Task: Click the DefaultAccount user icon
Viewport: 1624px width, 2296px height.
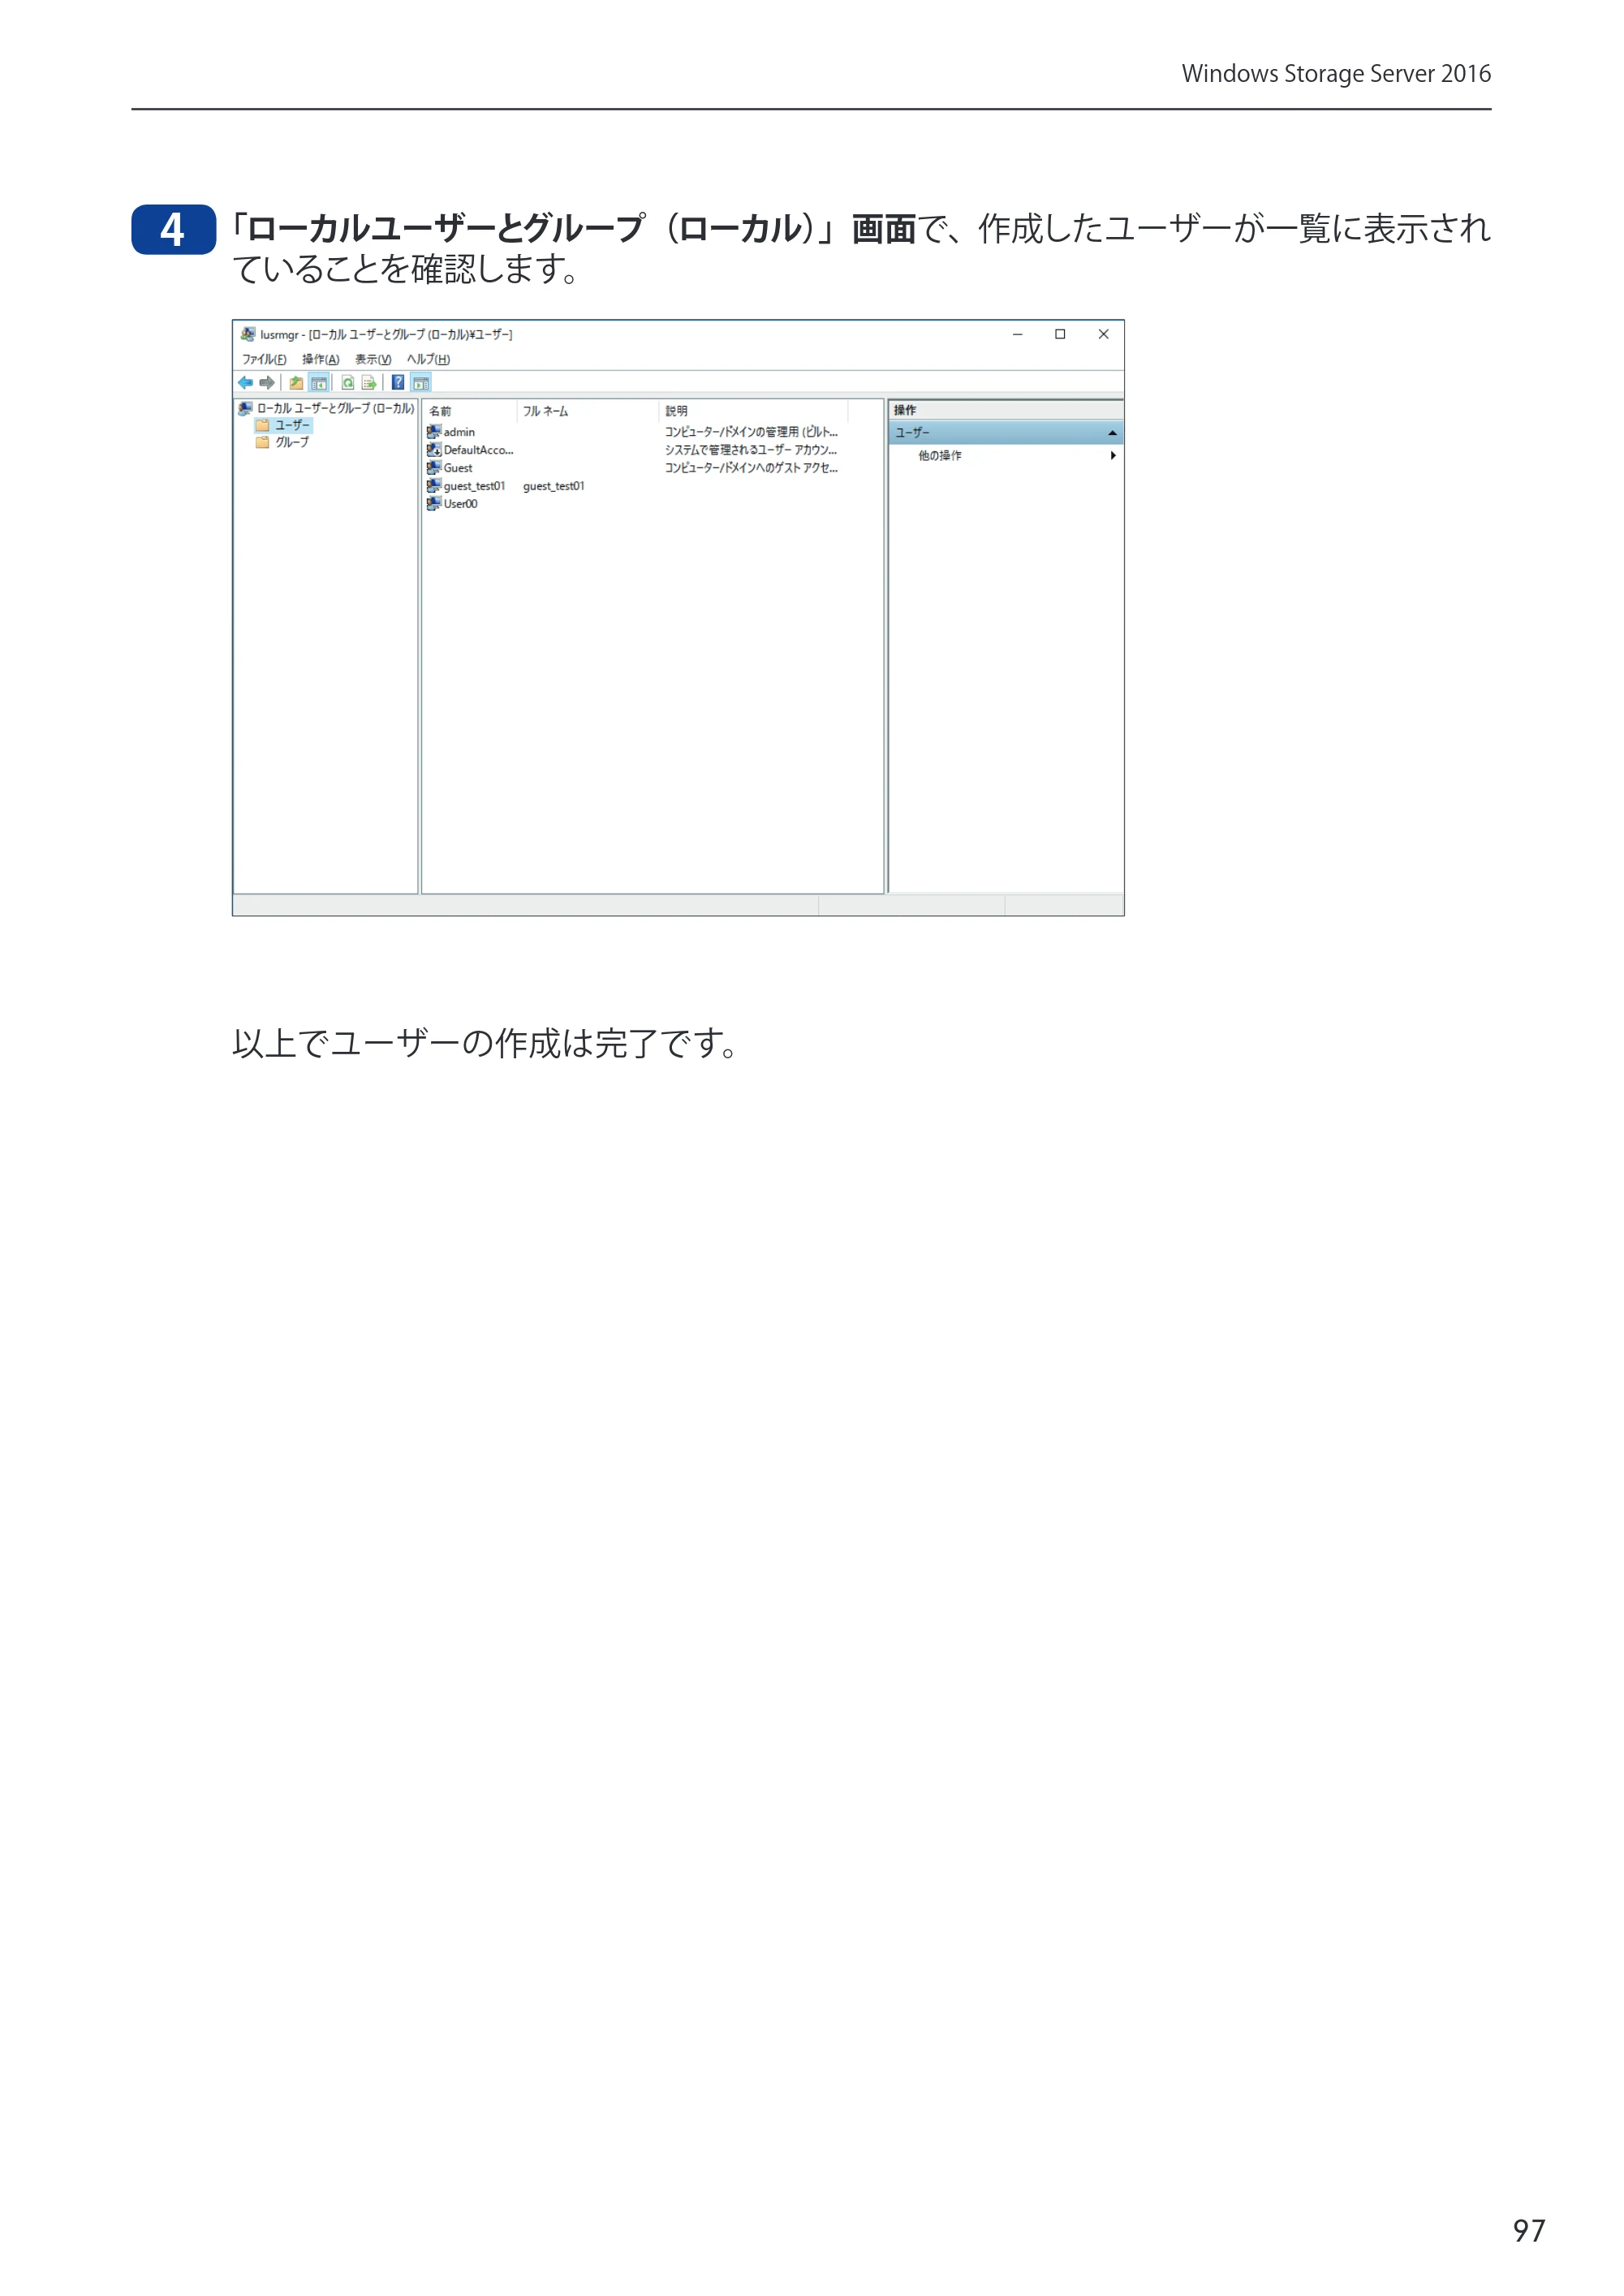Action: pyautogui.click(x=434, y=450)
